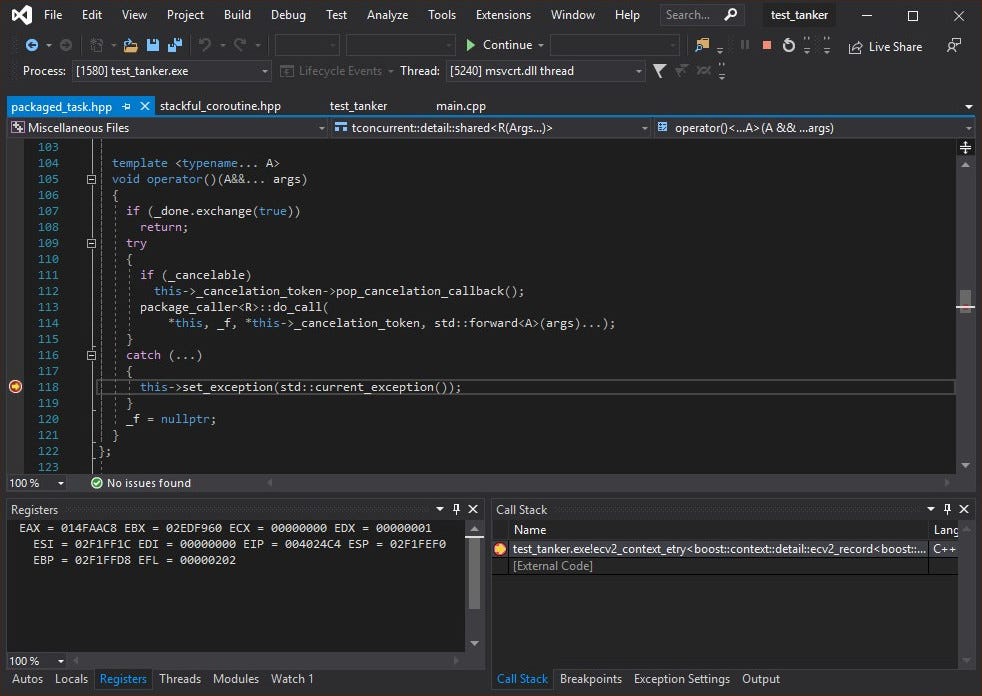Open the Debug menu
Image resolution: width=982 pixels, height=696 pixels.
[288, 15]
